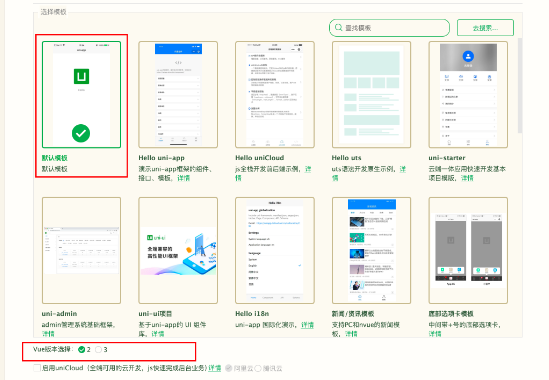Image resolution: width=549 pixels, height=380 pixels.
Task: Click the search magnifier icon
Action: 338,27
